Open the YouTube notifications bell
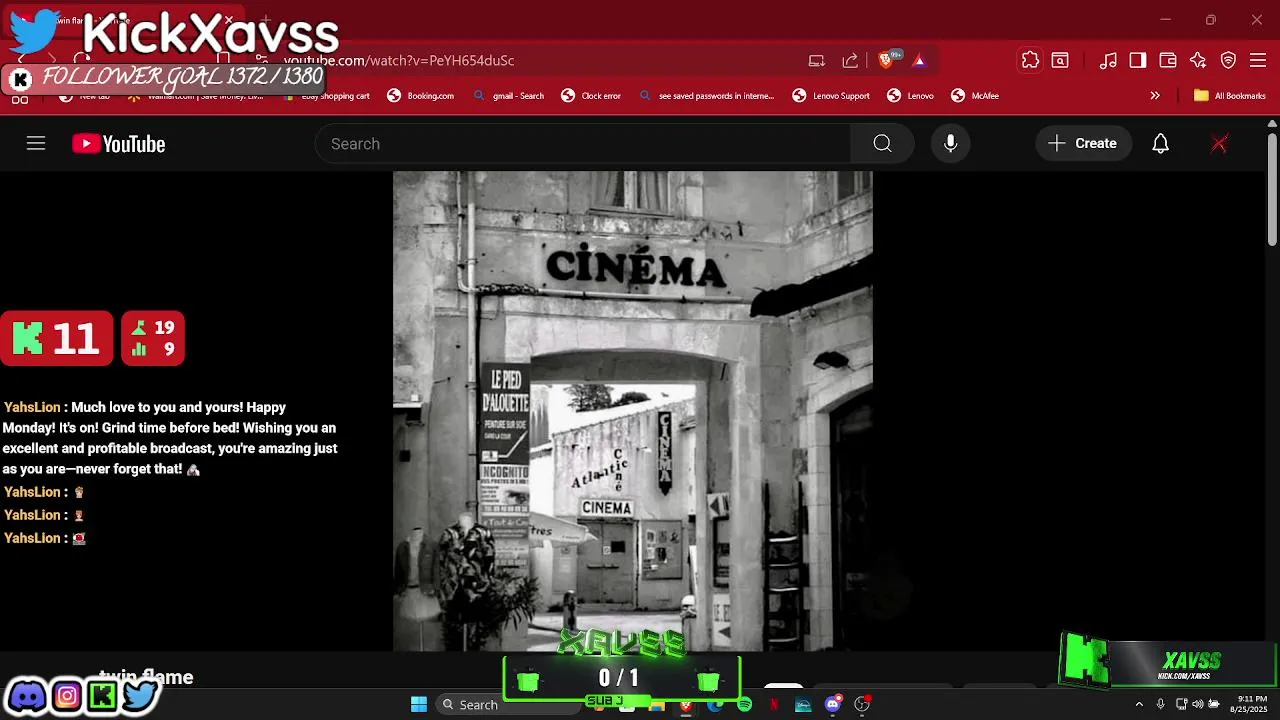The image size is (1280, 720). point(1160,144)
